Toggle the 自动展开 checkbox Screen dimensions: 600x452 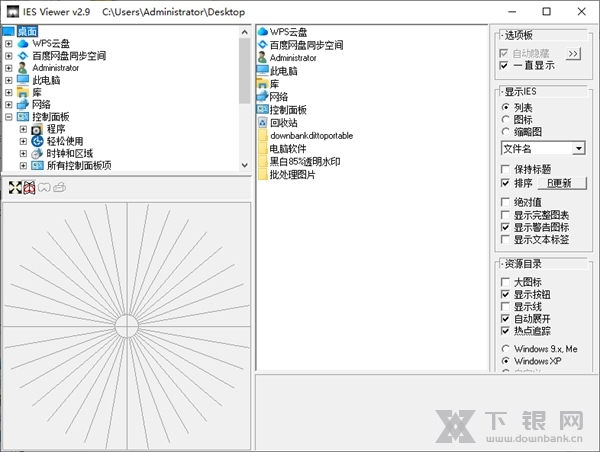pyautogui.click(x=505, y=319)
